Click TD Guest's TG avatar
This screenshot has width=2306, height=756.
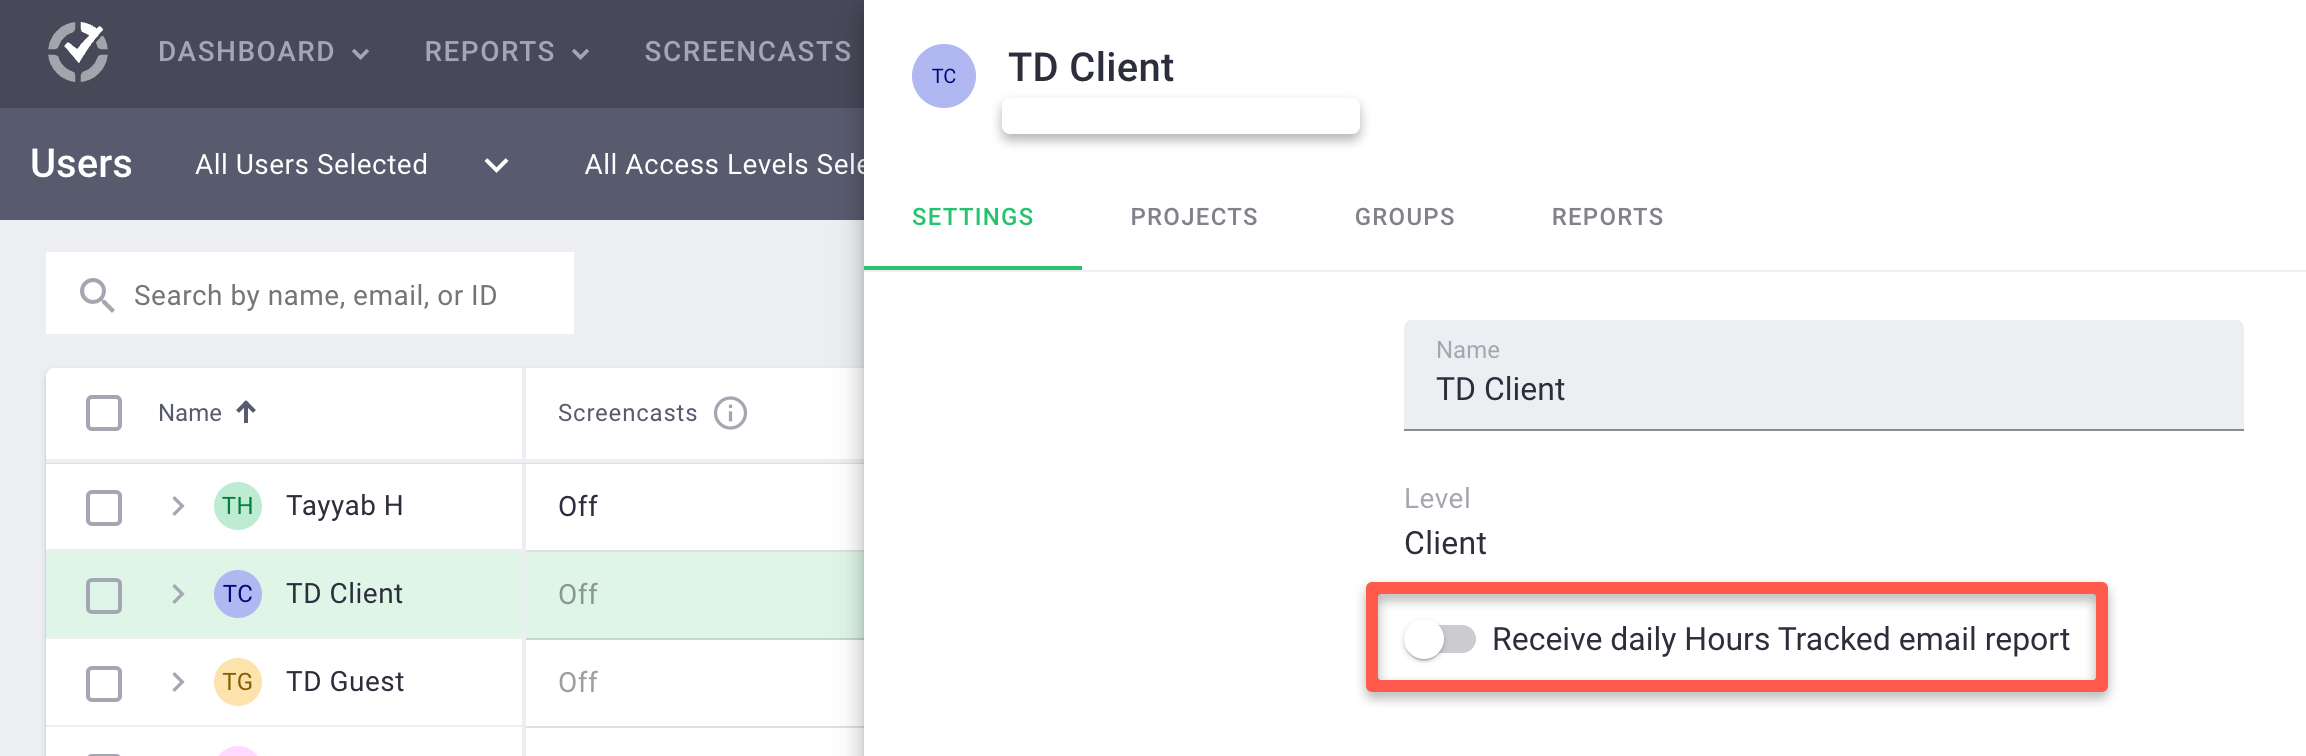pos(238,682)
